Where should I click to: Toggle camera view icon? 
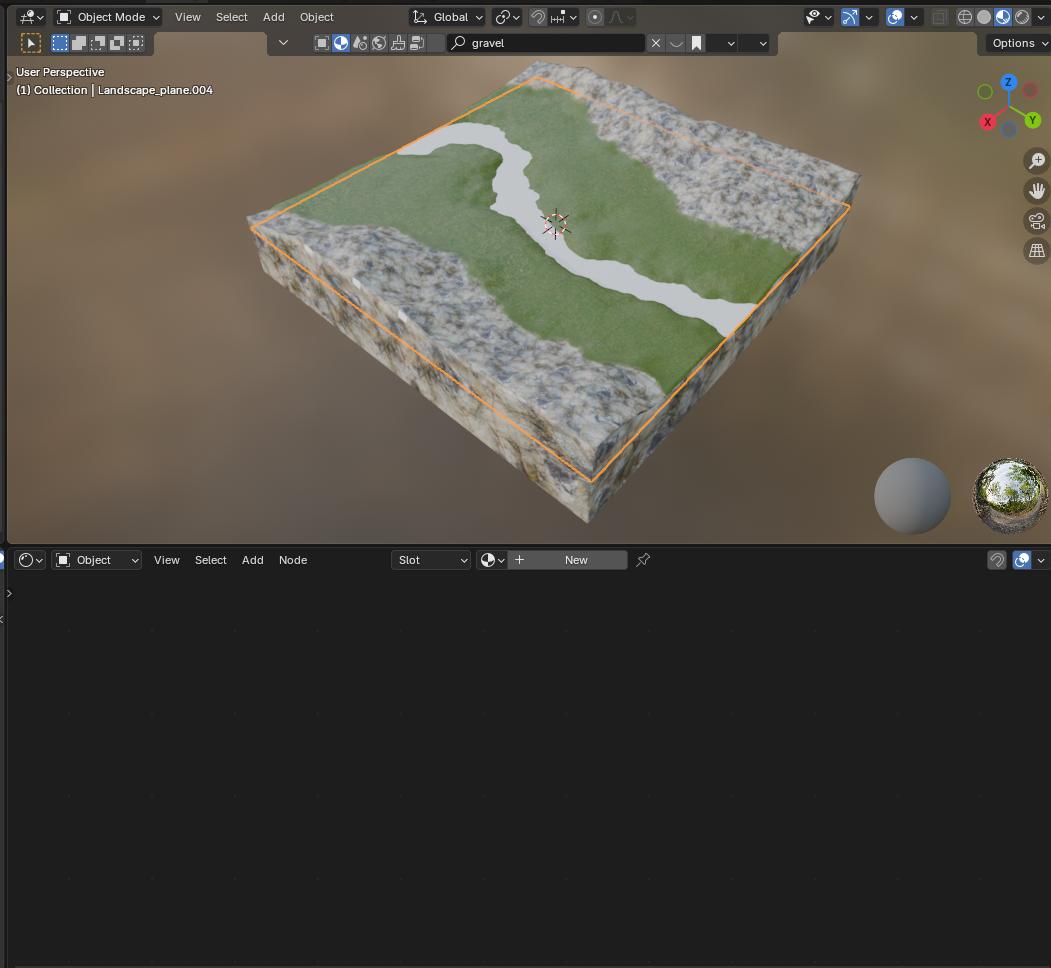1036,221
